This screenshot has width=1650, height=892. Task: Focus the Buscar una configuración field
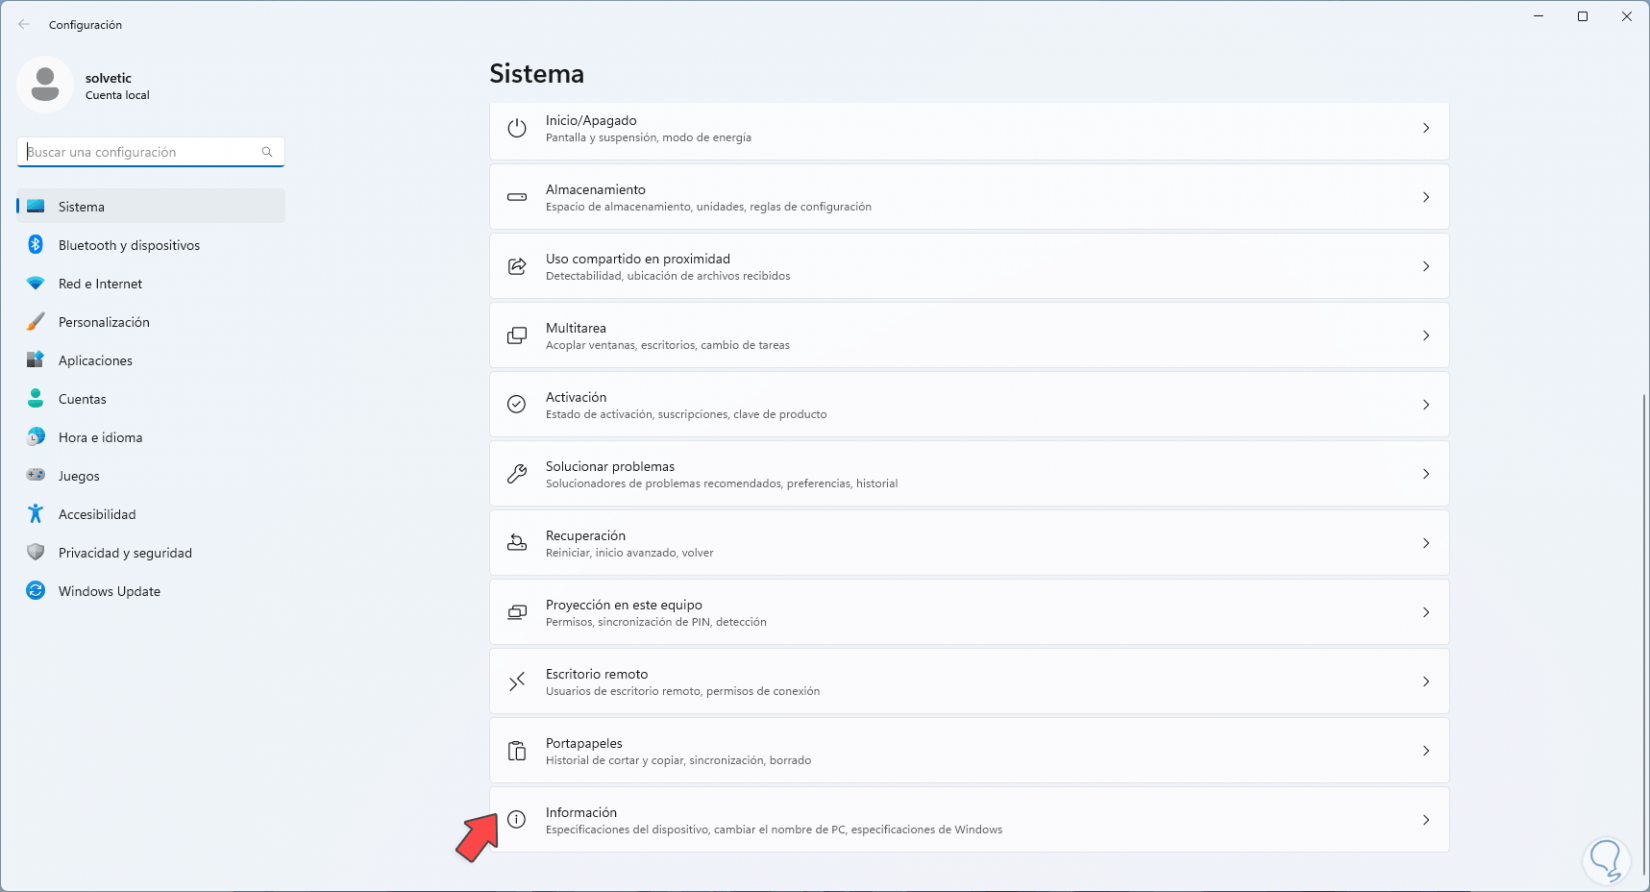(140, 152)
